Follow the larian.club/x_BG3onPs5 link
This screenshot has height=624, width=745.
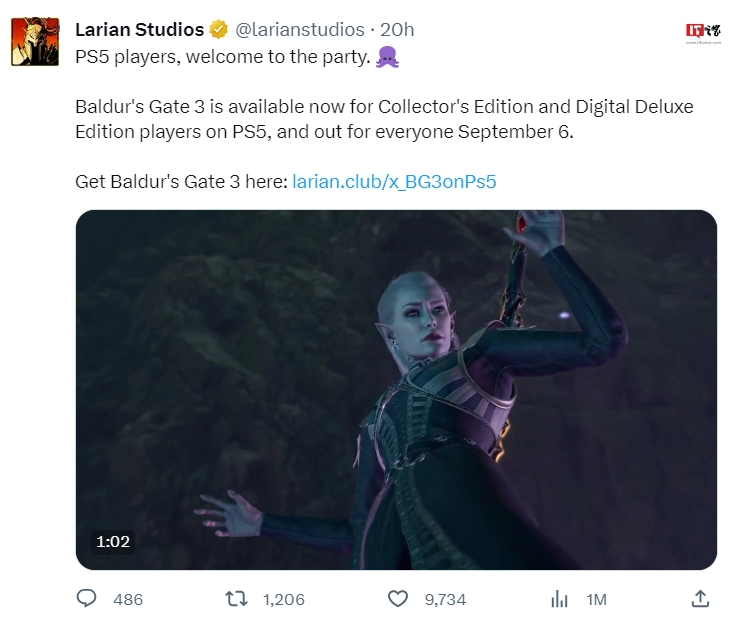point(394,182)
